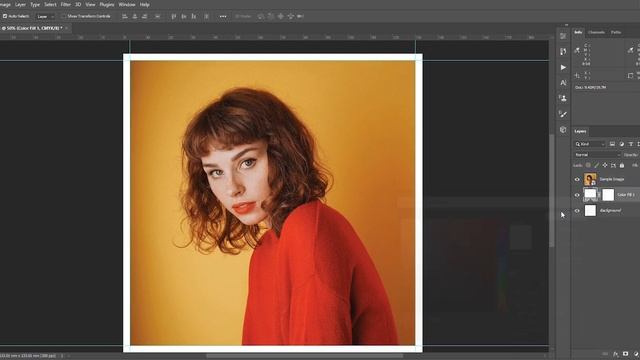640x360 pixels.
Task: Select the Layers panel tab
Action: click(580, 131)
